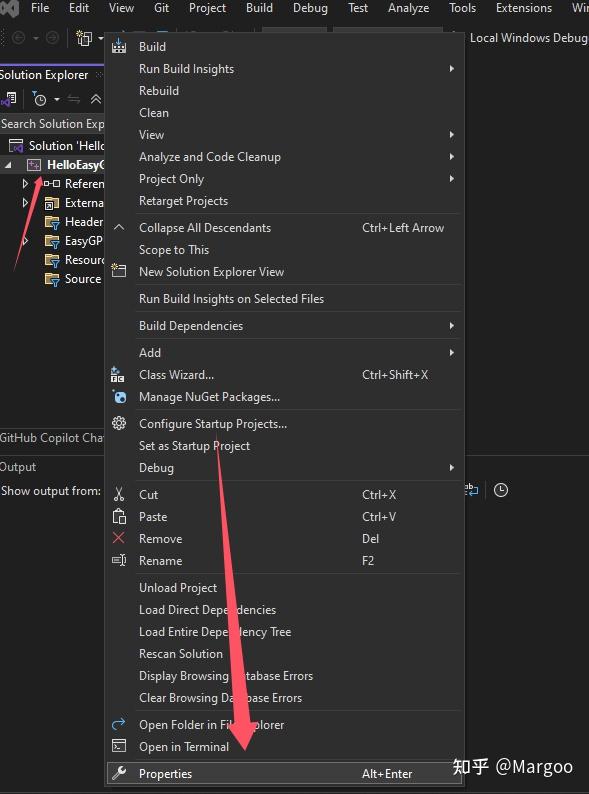Viewport: 589px width, 794px height.
Task: Click Load Entire Dependency Tree
Action: [x=215, y=631]
